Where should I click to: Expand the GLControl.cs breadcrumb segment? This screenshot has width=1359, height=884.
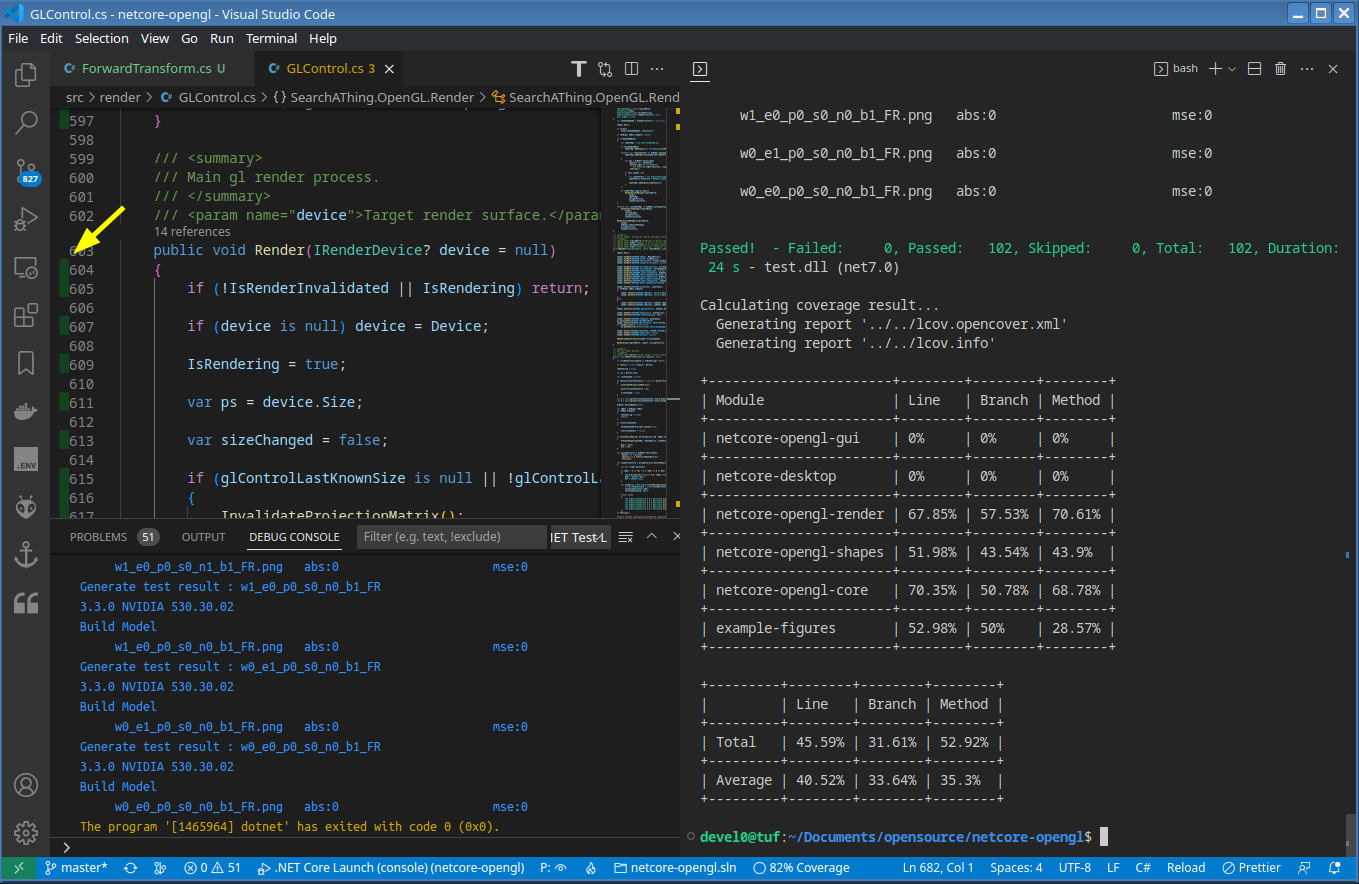coord(207,98)
